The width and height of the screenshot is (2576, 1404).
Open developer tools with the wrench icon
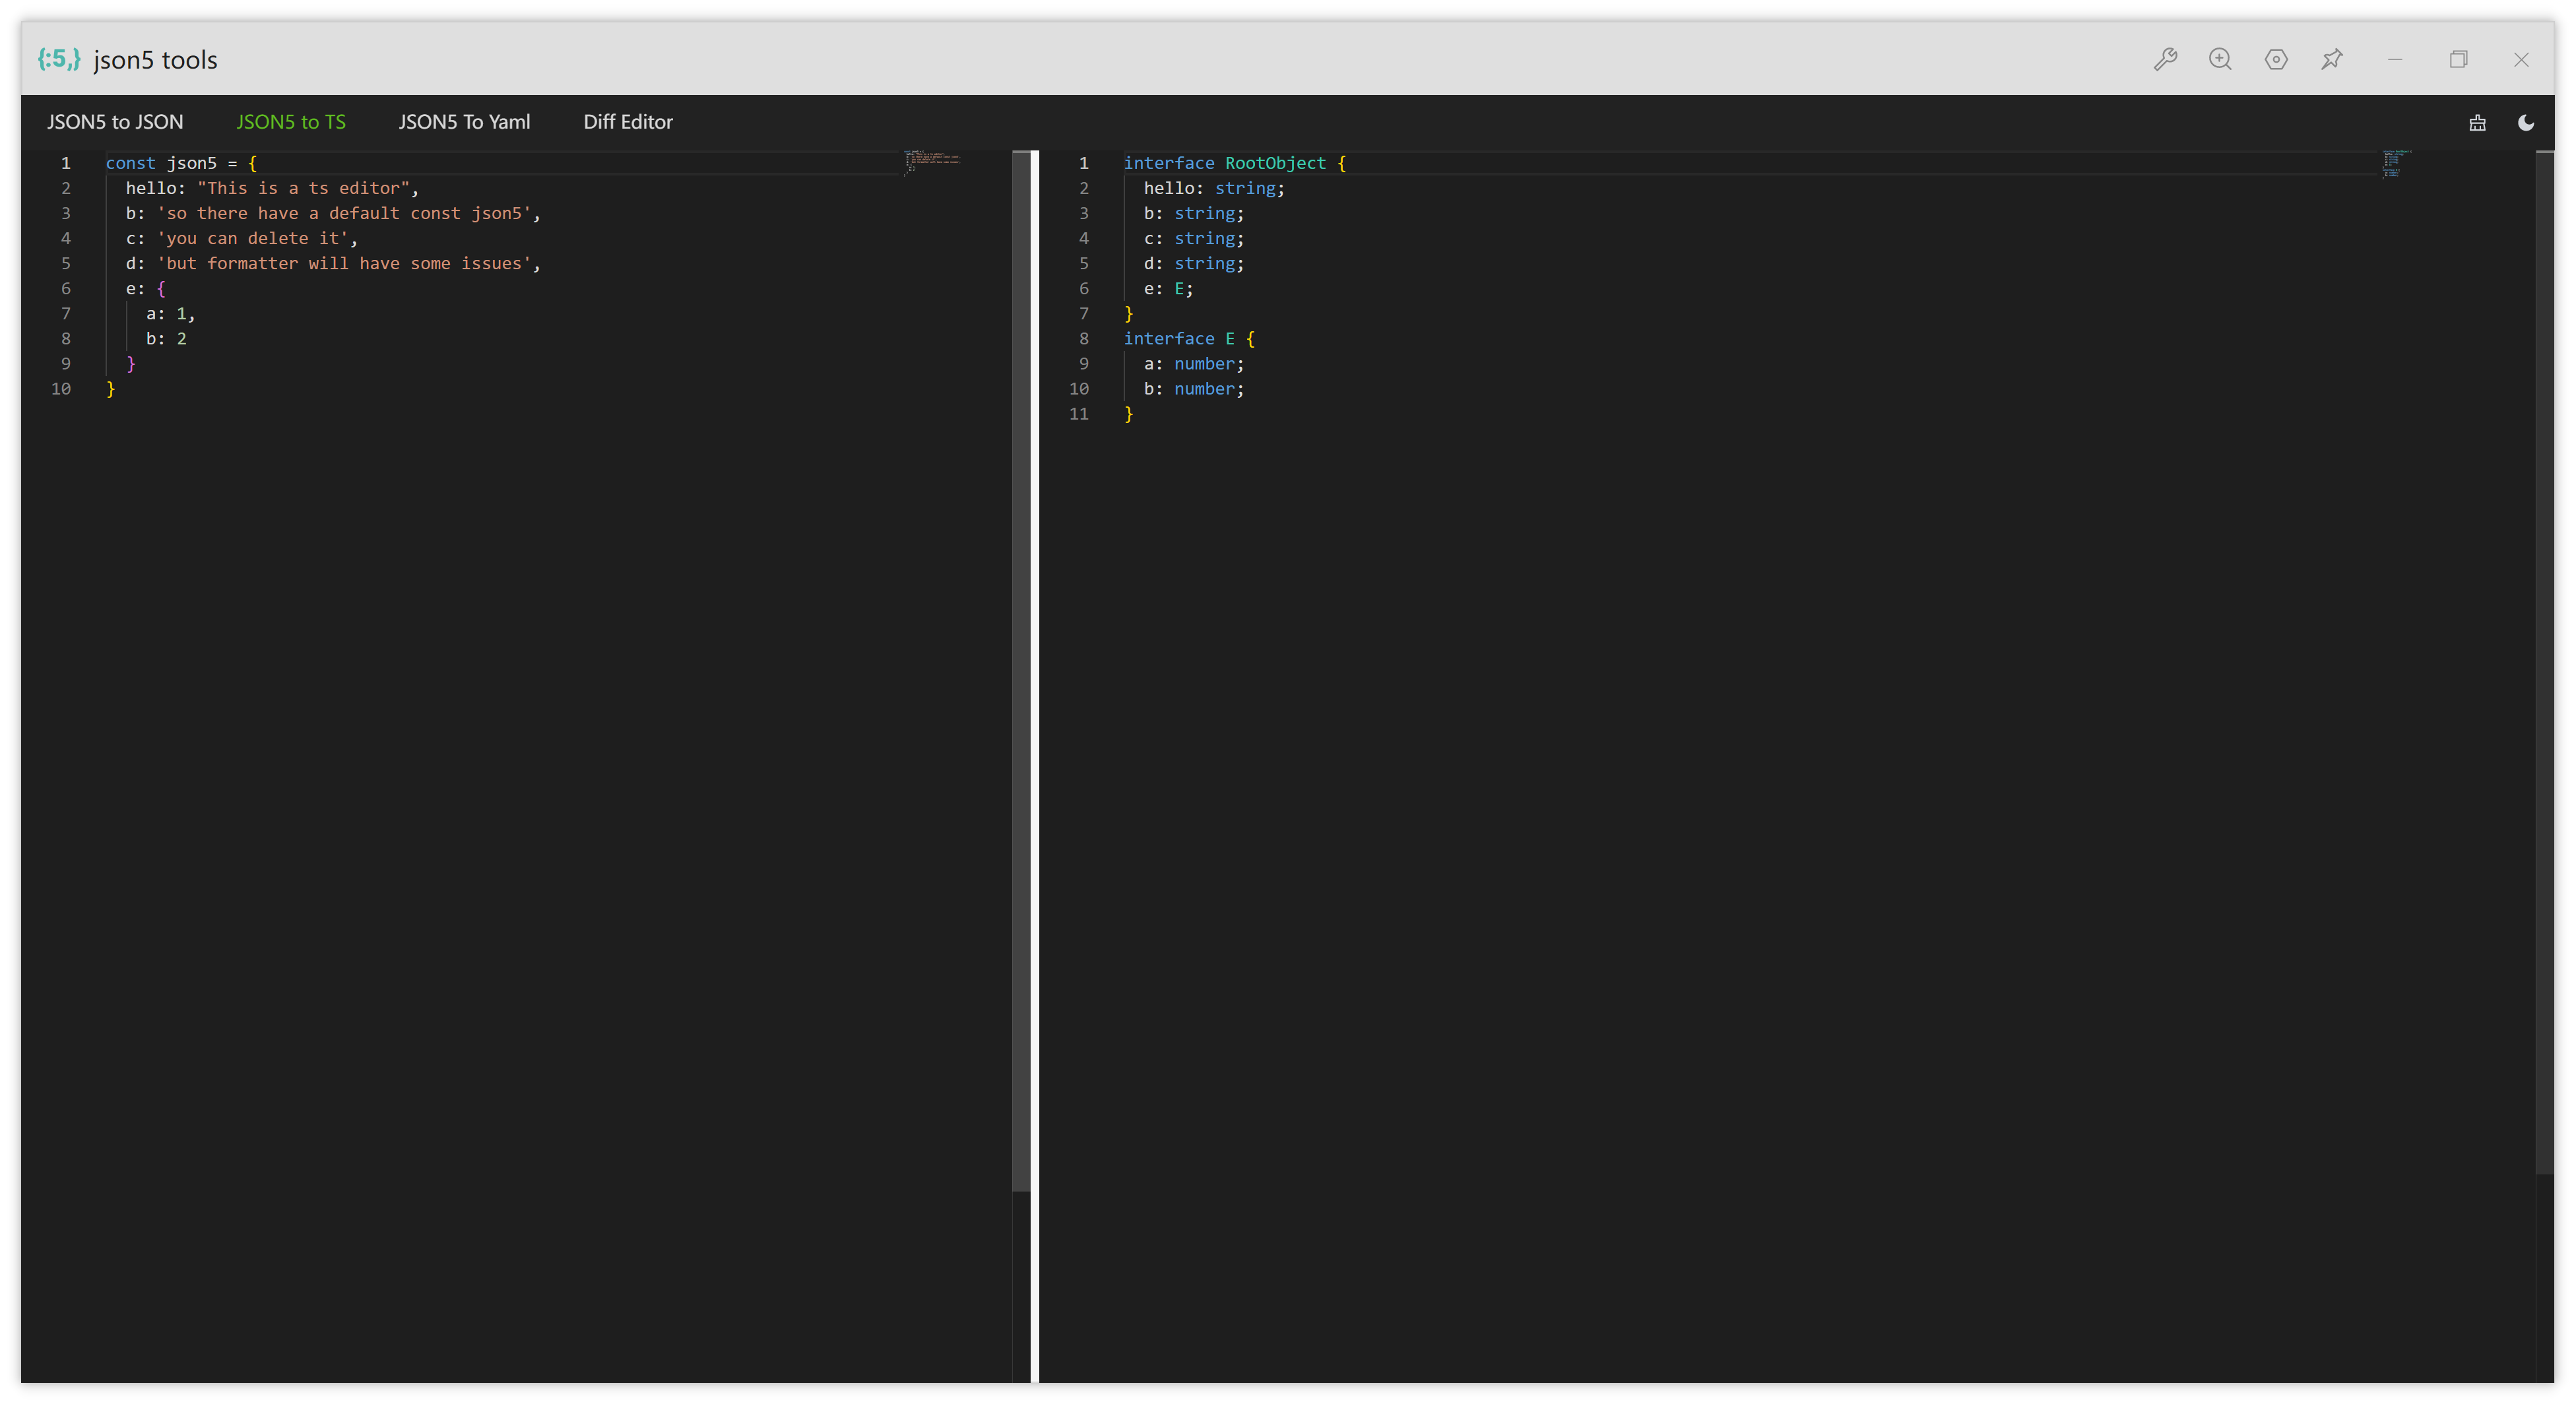coord(2165,60)
